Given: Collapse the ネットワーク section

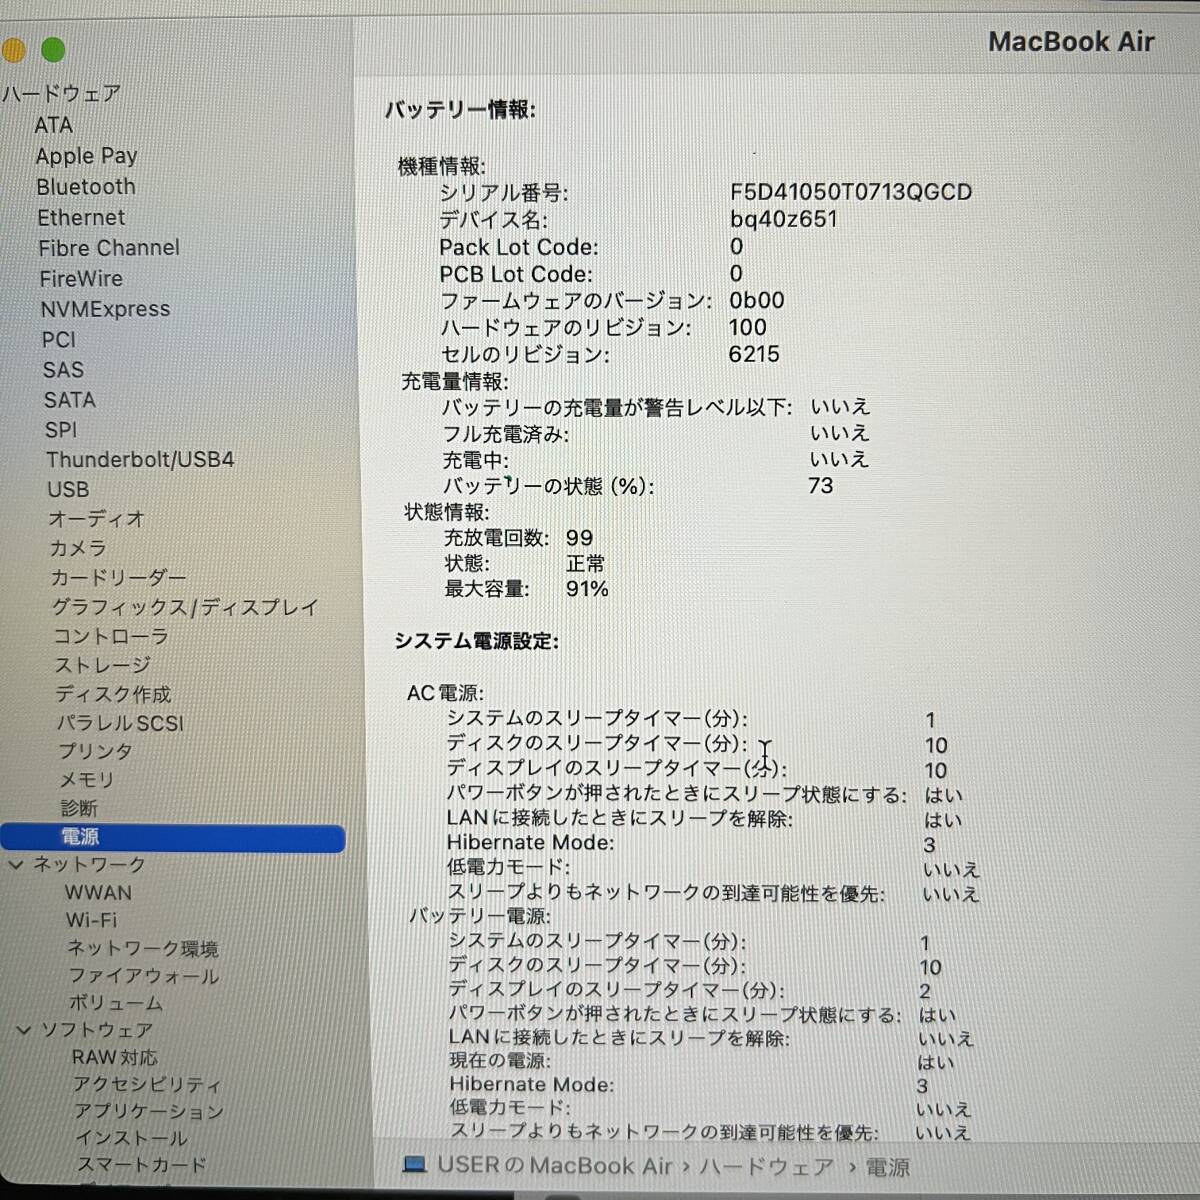Looking at the screenshot, I should point(16,864).
